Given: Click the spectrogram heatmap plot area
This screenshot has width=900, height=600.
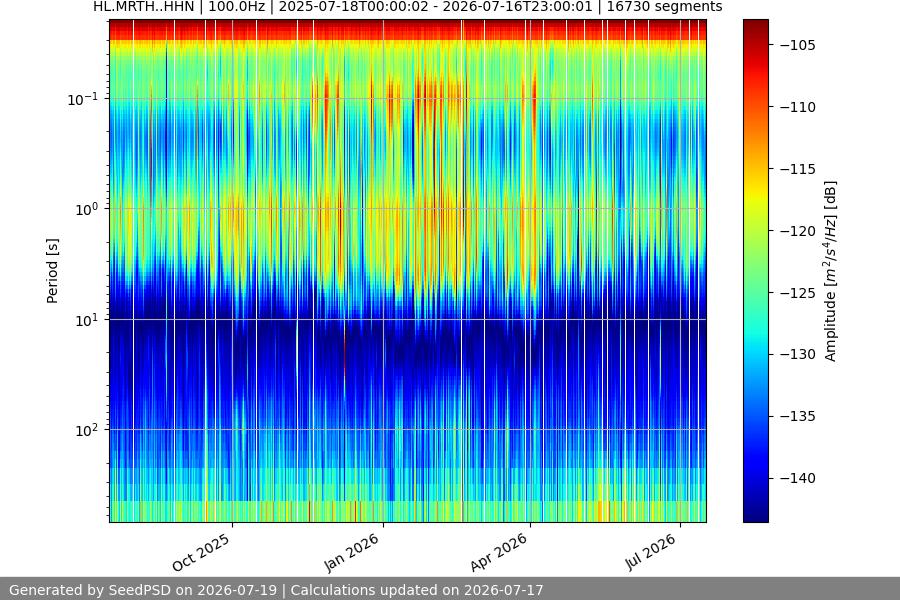Looking at the screenshot, I should pyautogui.click(x=408, y=271).
